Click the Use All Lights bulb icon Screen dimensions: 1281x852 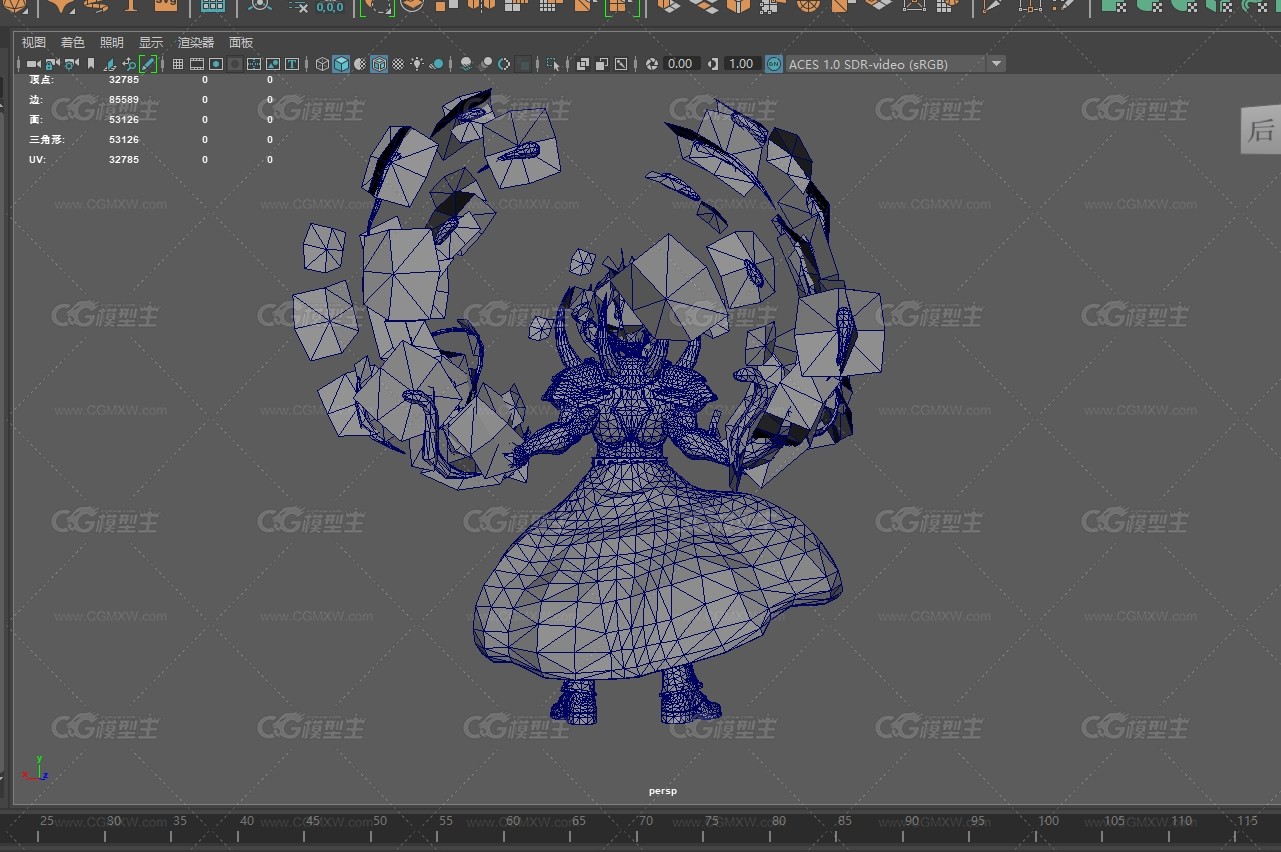coord(417,64)
